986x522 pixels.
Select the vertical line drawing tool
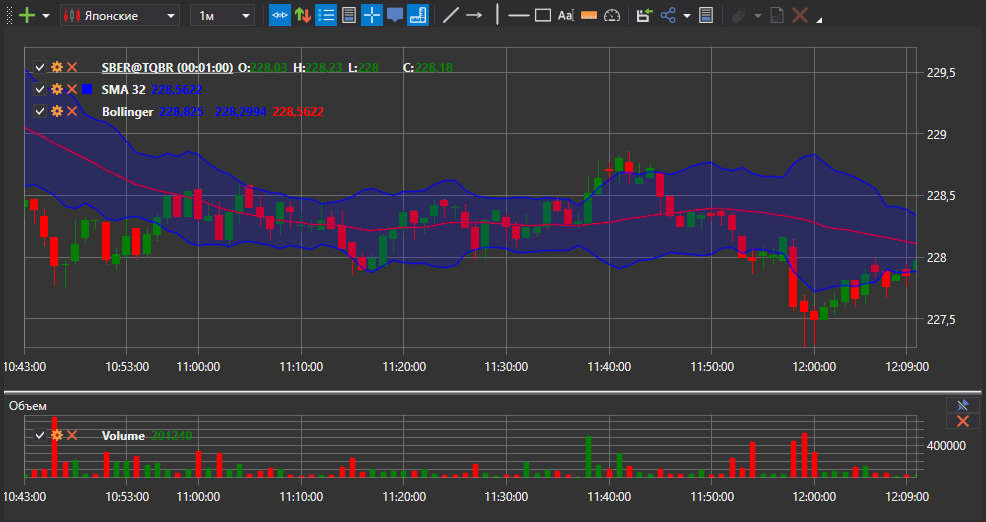497,15
